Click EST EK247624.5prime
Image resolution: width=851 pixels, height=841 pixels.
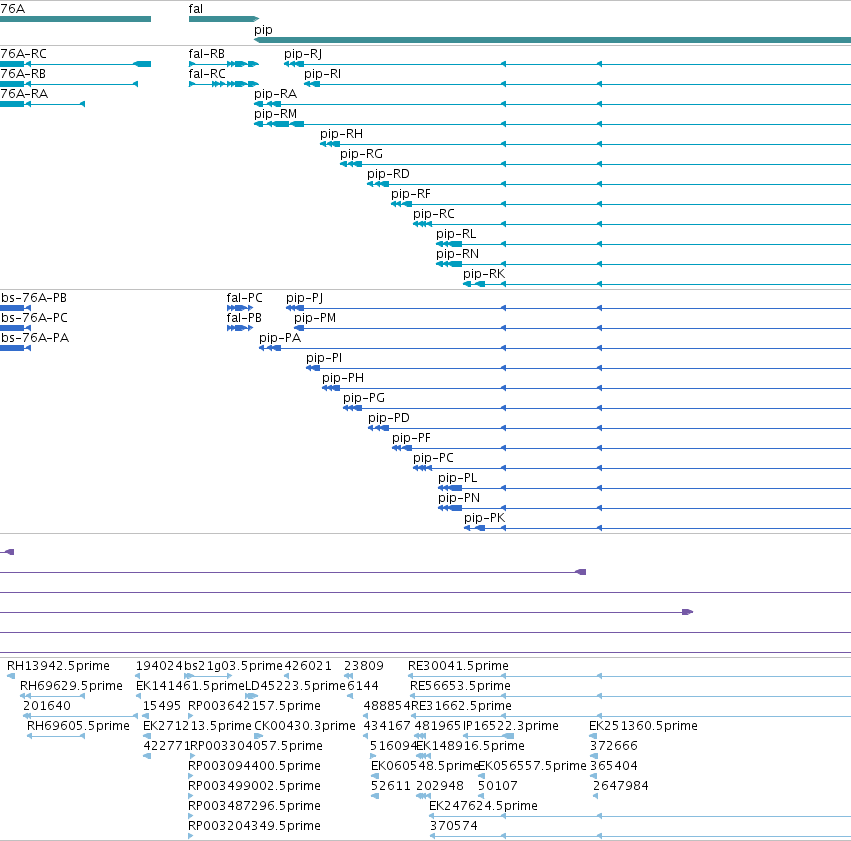point(483,806)
